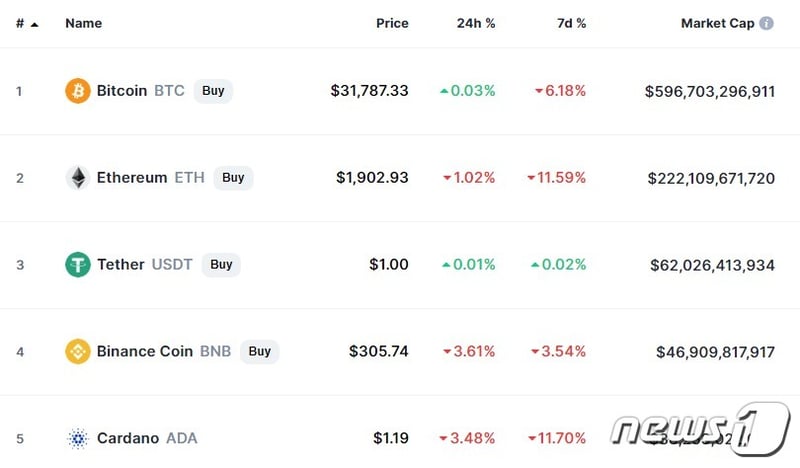The height and width of the screenshot is (468, 800).
Task: Sort by Market Cap column header
Action: tap(717, 23)
